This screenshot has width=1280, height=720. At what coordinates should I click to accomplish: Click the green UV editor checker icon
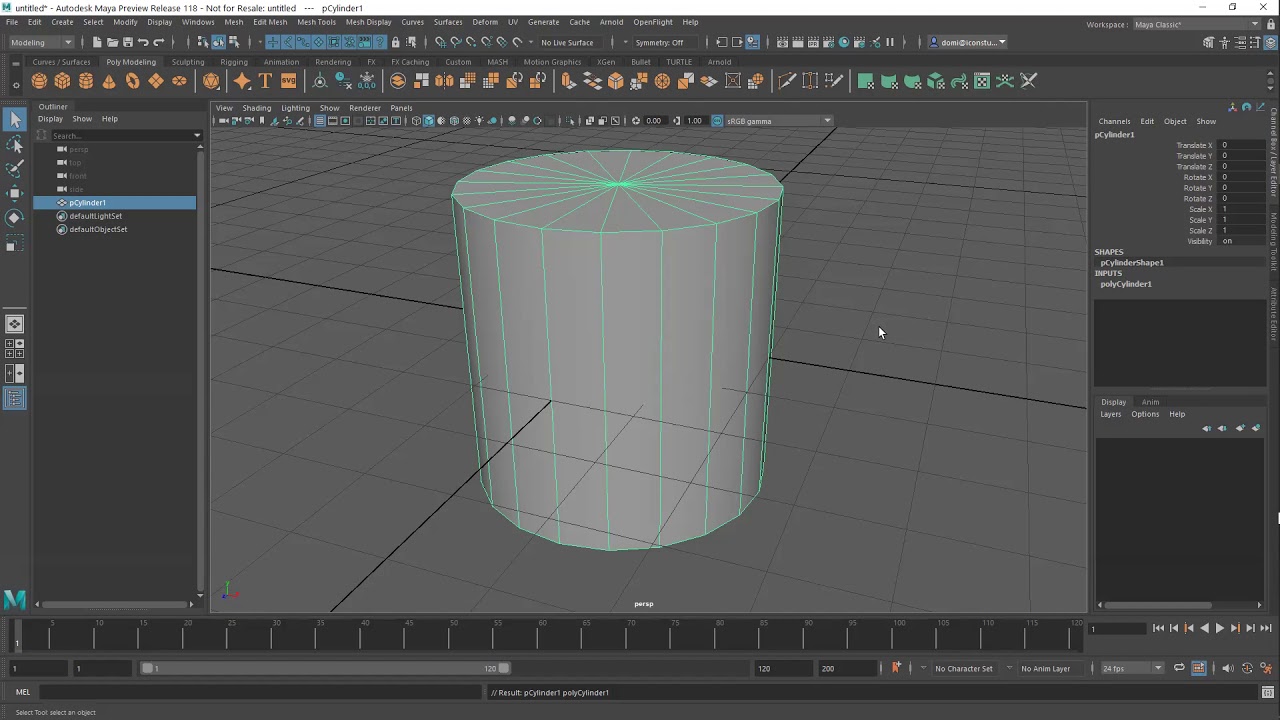tap(982, 81)
